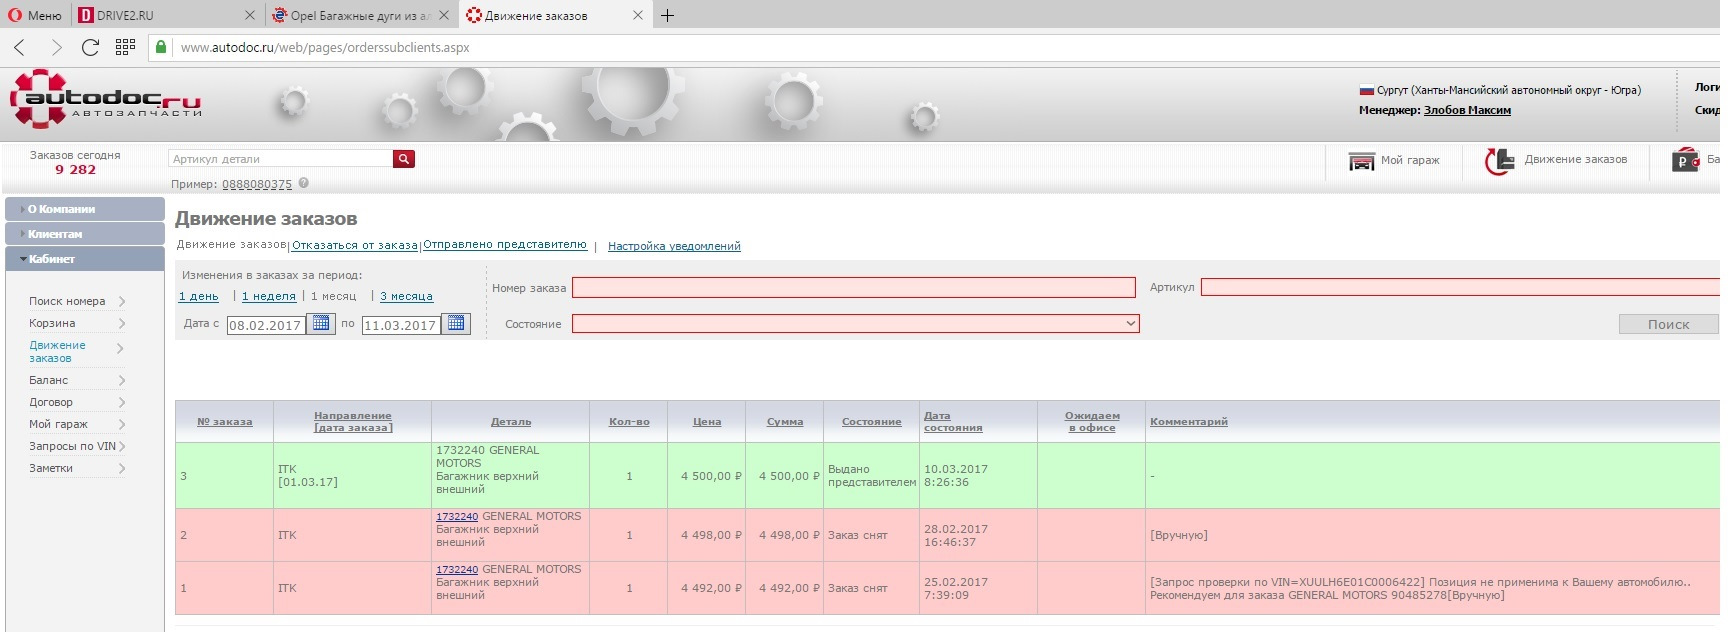This screenshot has height=632, width=1731.
Task: Open 1732240 link in order 1 row
Action: point(457,570)
